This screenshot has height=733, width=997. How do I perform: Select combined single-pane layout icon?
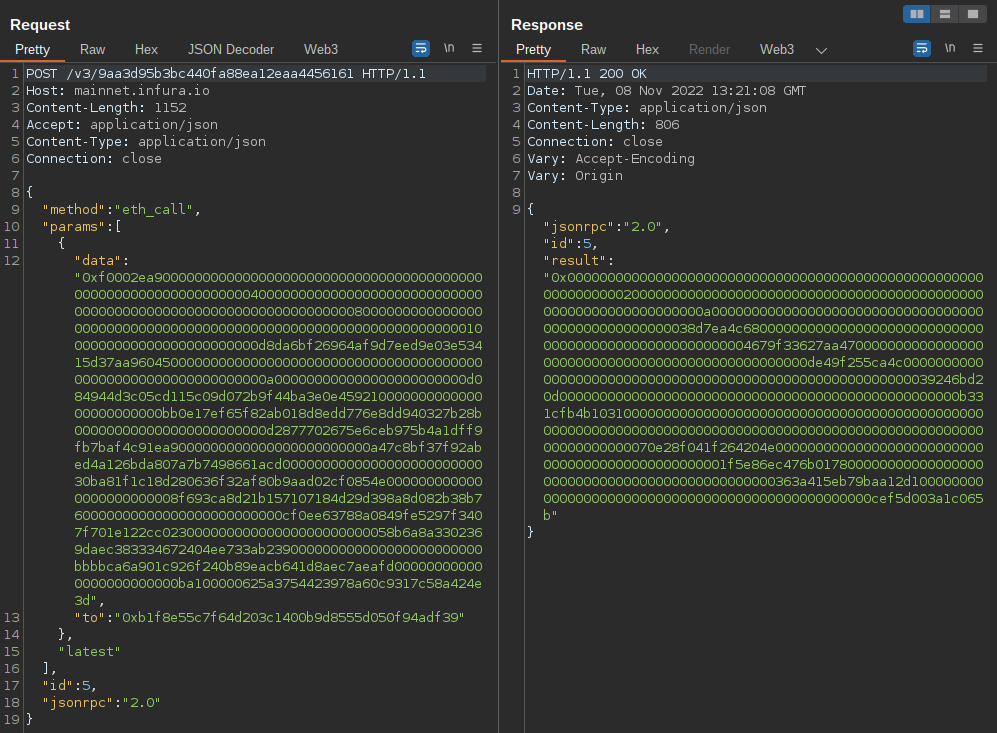[x=973, y=14]
